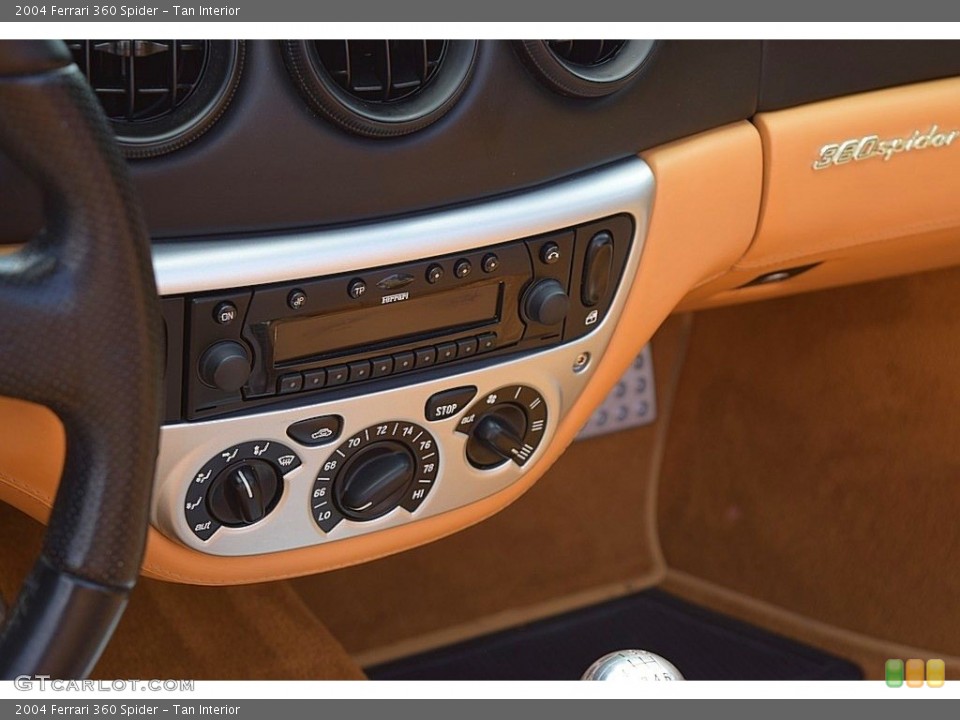Click the chrome gear shift knob
This screenshot has height=720, width=960.
pyautogui.click(x=632, y=666)
